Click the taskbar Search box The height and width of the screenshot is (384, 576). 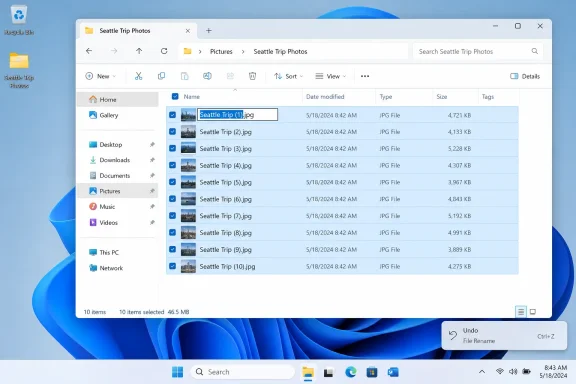[243, 372]
